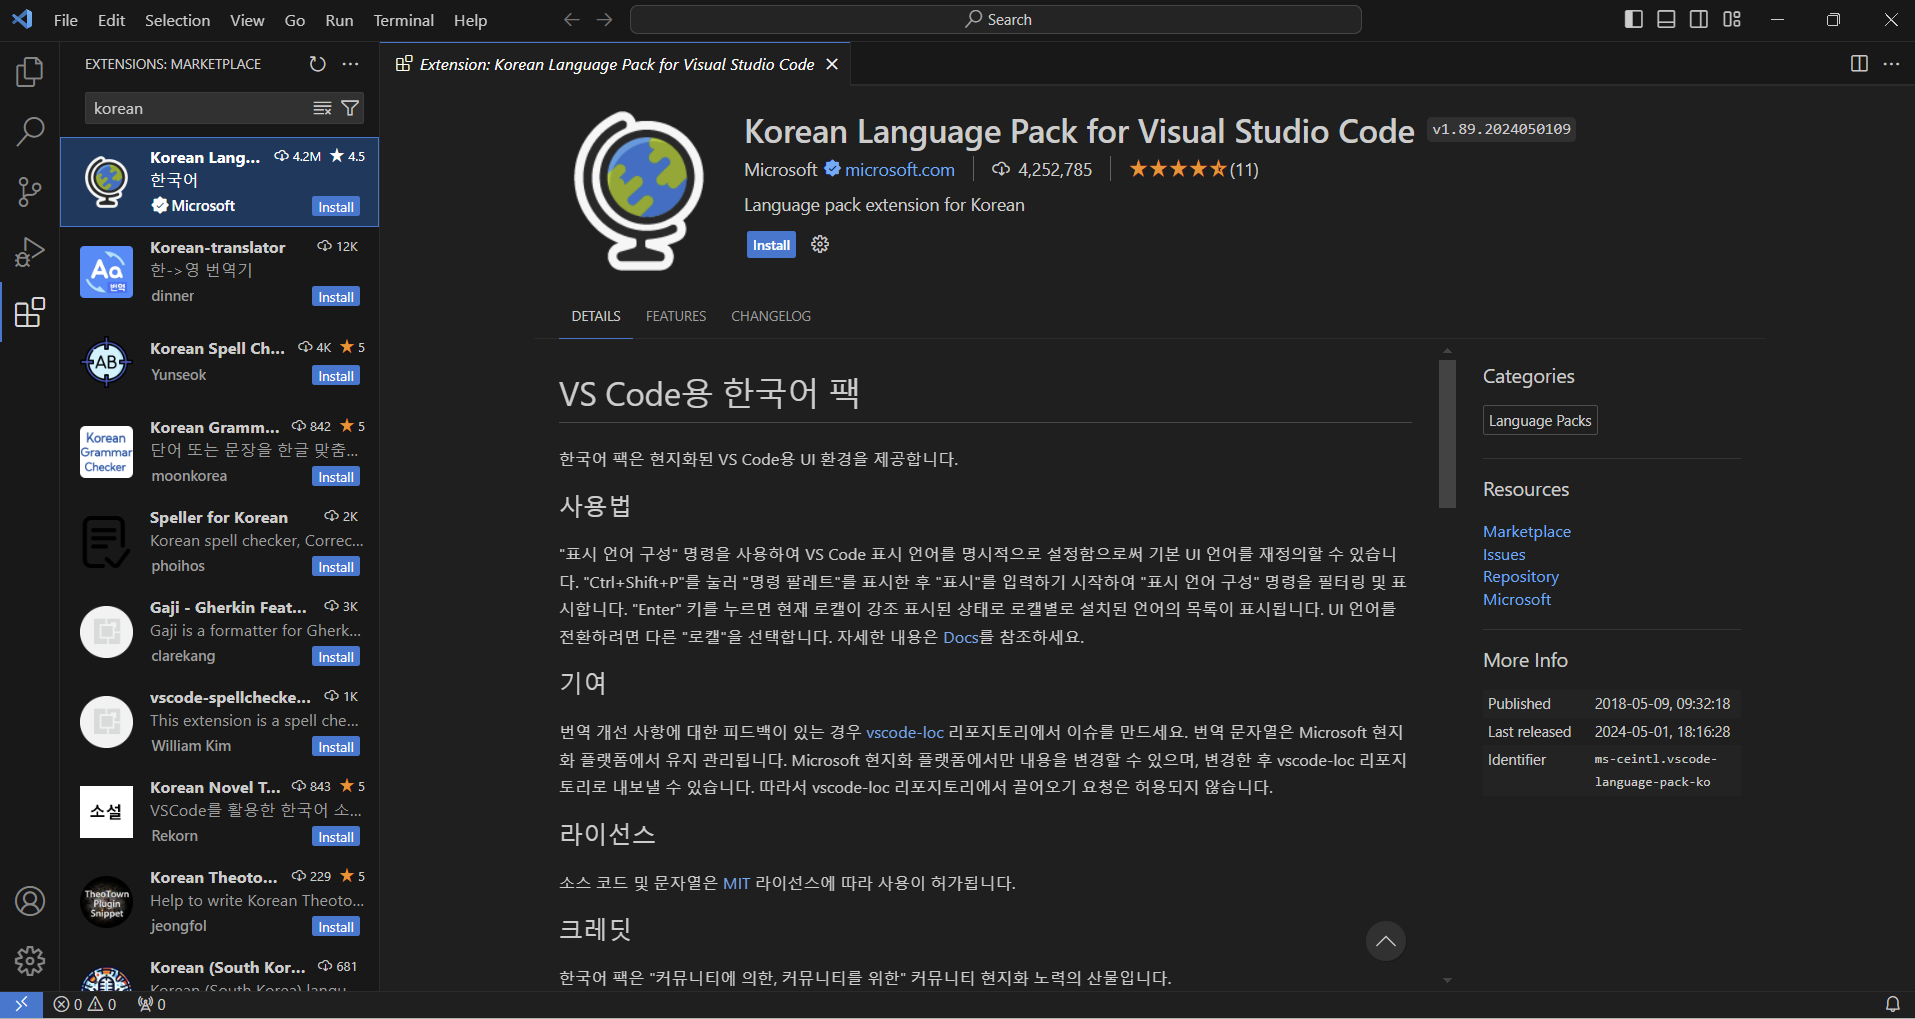Viewport: 1915px width, 1019px height.
Task: Clear extensions search results icon
Action: coord(322,108)
